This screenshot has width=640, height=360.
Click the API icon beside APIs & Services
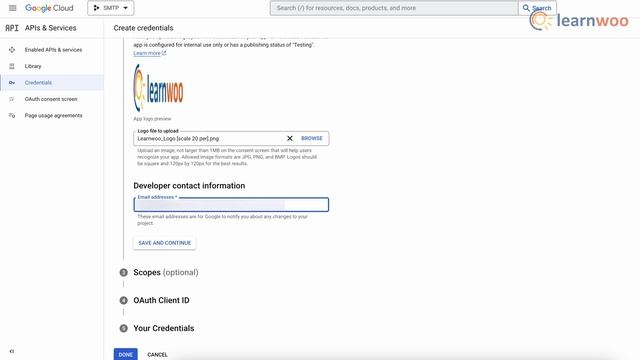(x=12, y=28)
